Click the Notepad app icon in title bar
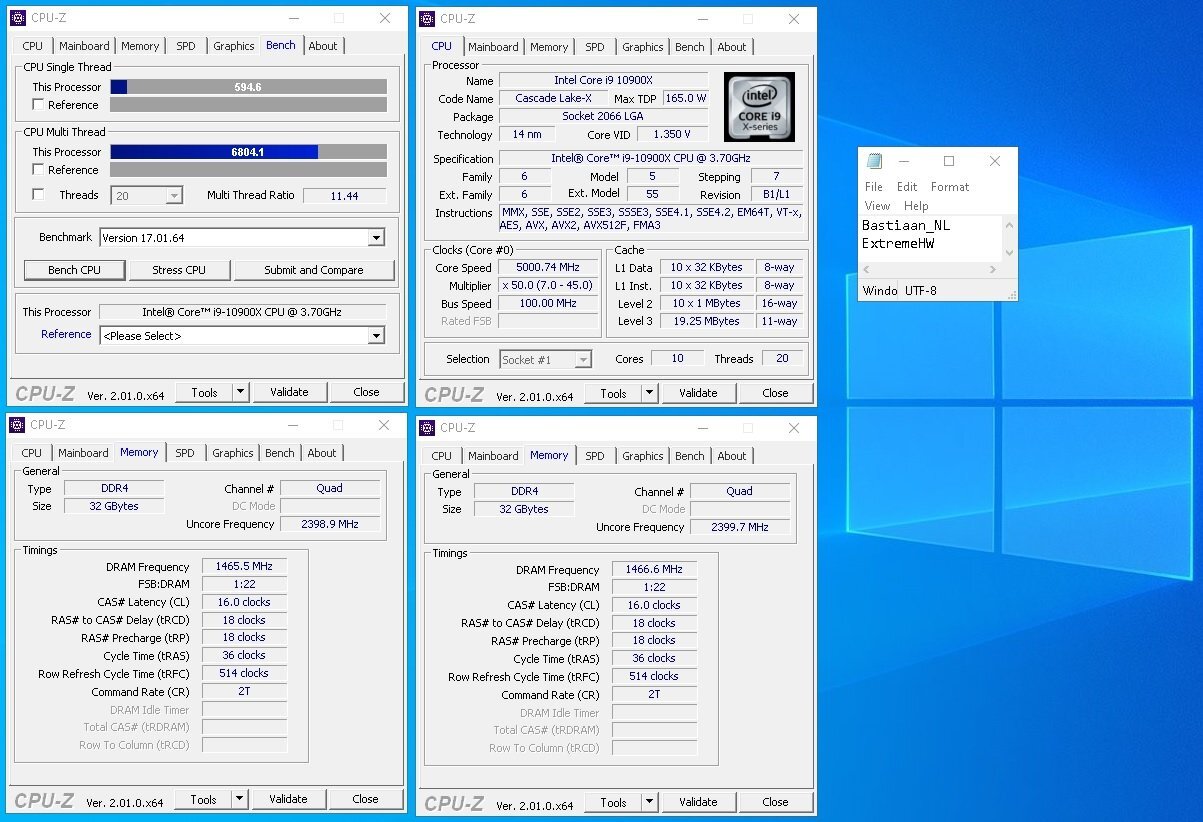1203x822 pixels. click(x=875, y=161)
